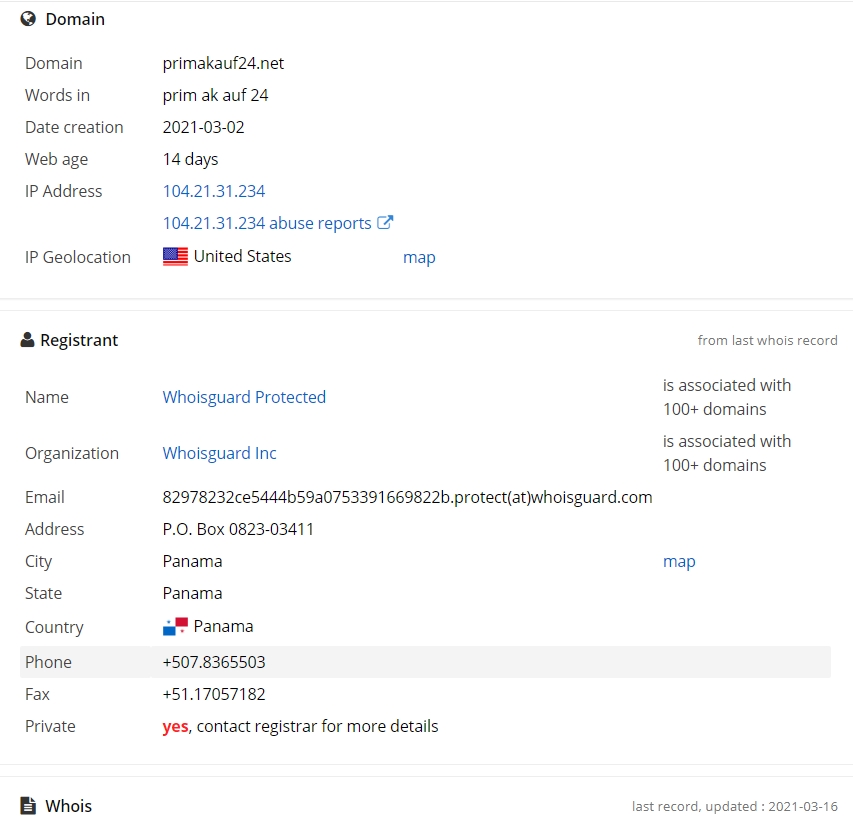Open the map link in City row
This screenshot has width=853, height=823.
pyautogui.click(x=679, y=561)
